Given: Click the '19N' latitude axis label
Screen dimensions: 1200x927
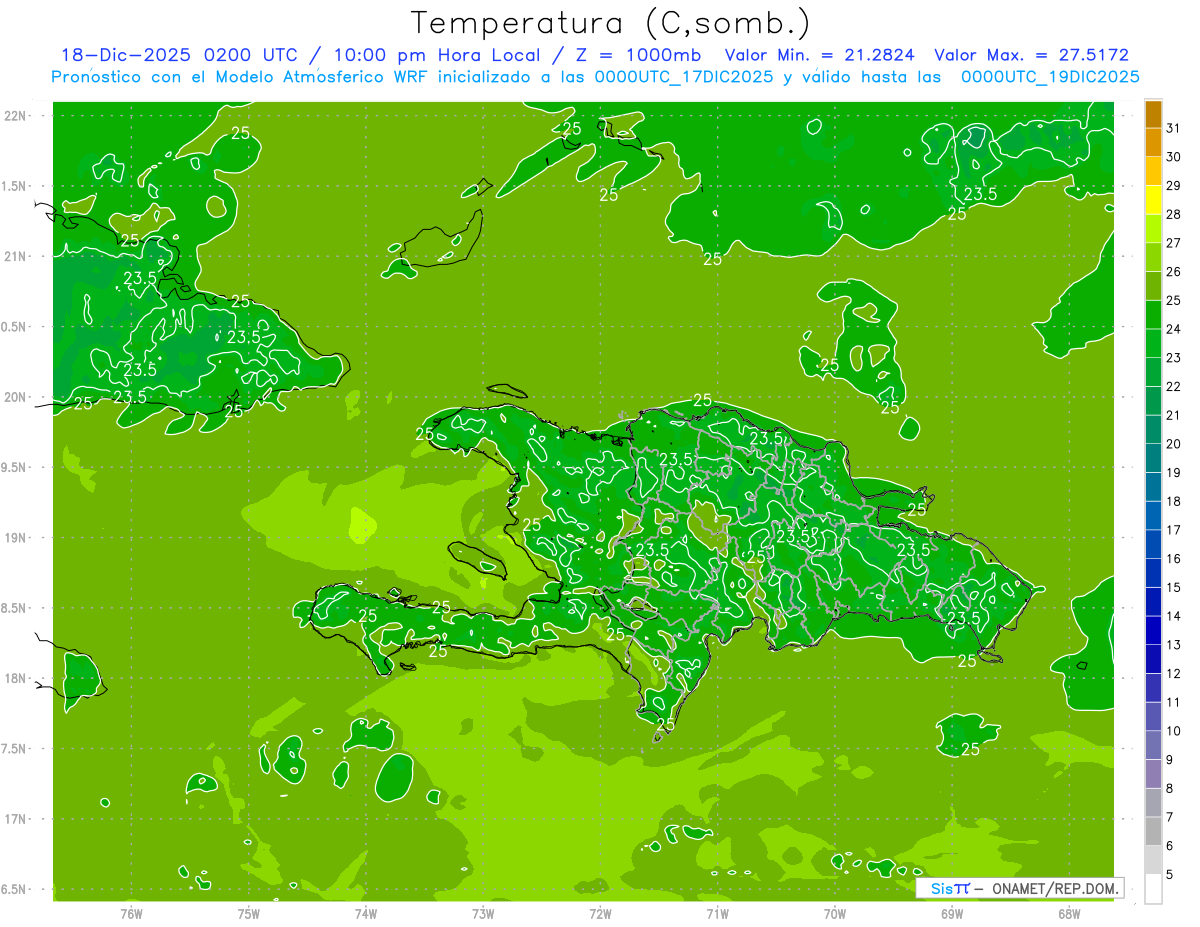Looking at the screenshot, I should point(15,538).
